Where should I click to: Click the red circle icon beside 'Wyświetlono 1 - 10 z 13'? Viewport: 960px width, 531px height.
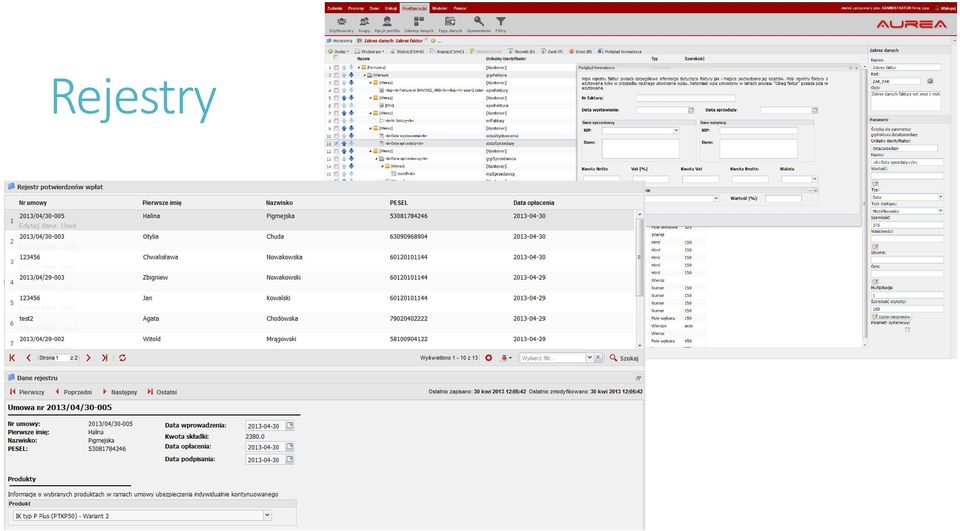point(489,358)
